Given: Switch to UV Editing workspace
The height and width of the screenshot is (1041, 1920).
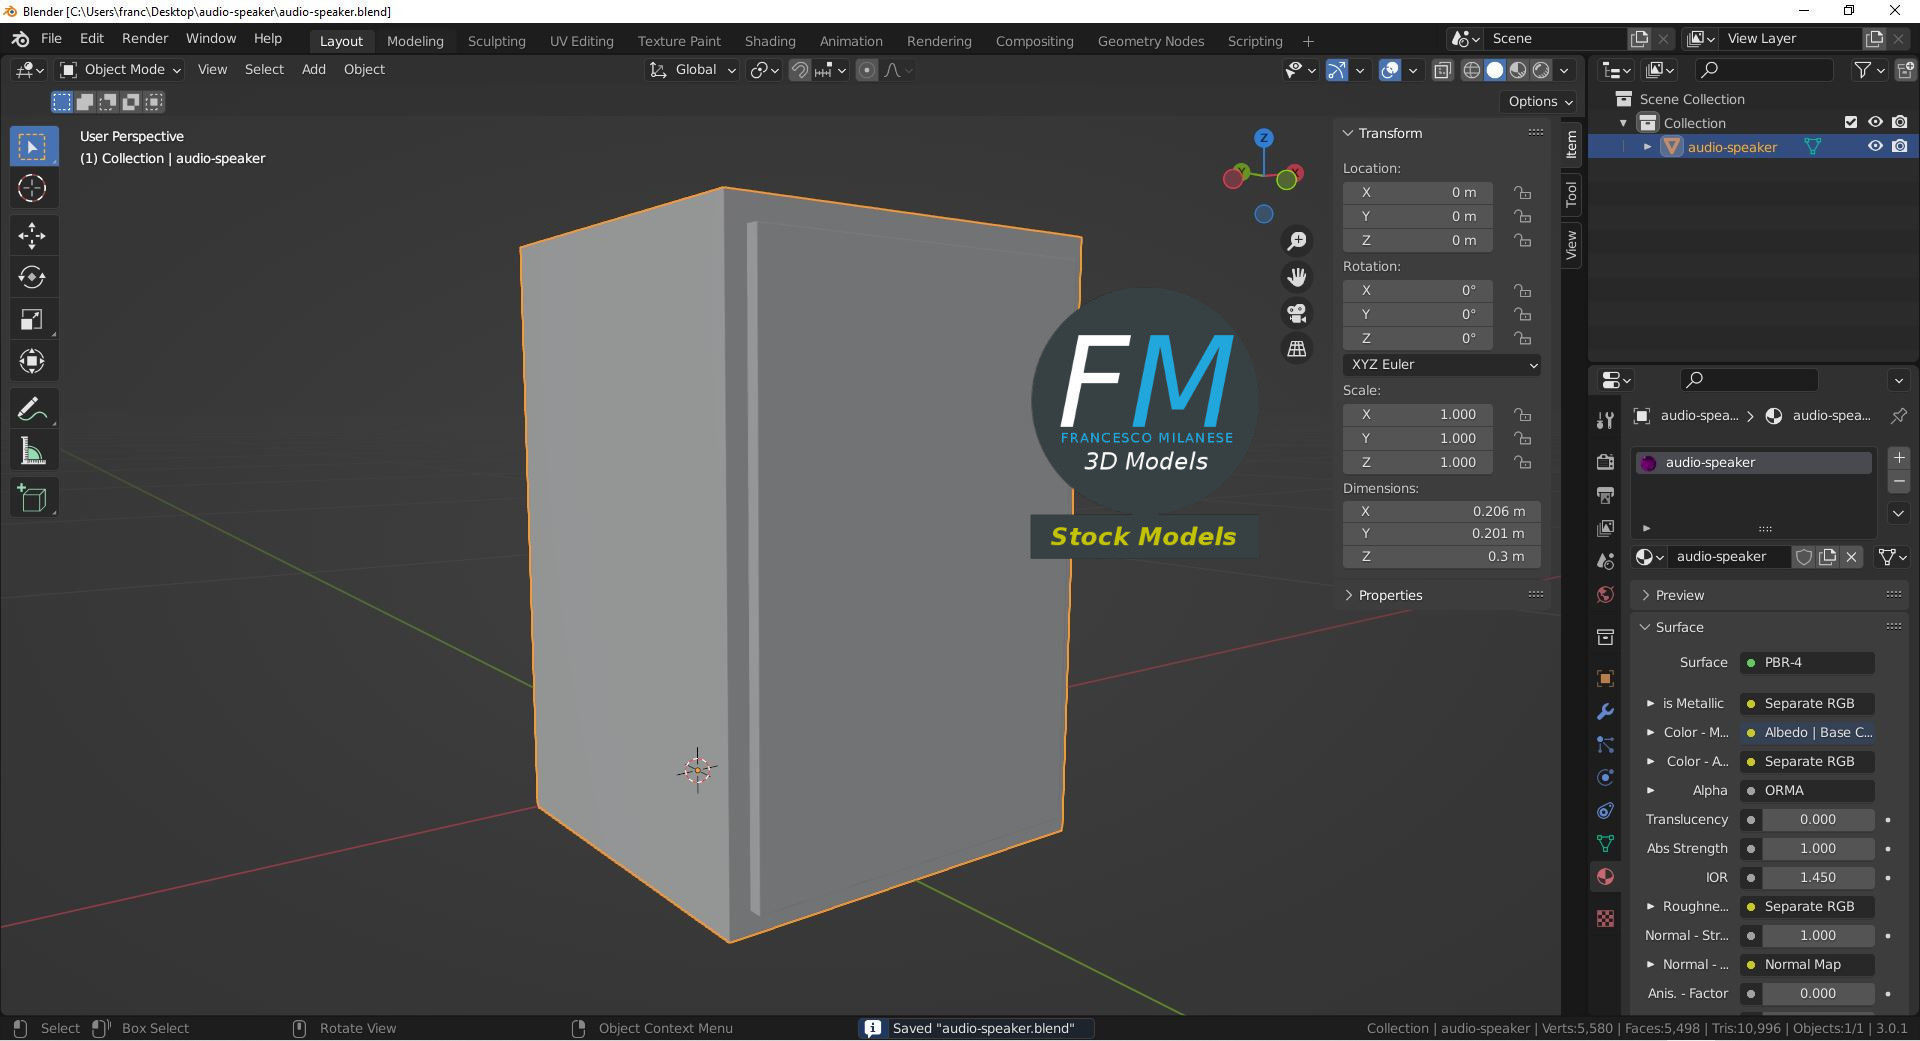Looking at the screenshot, I should click(x=582, y=41).
